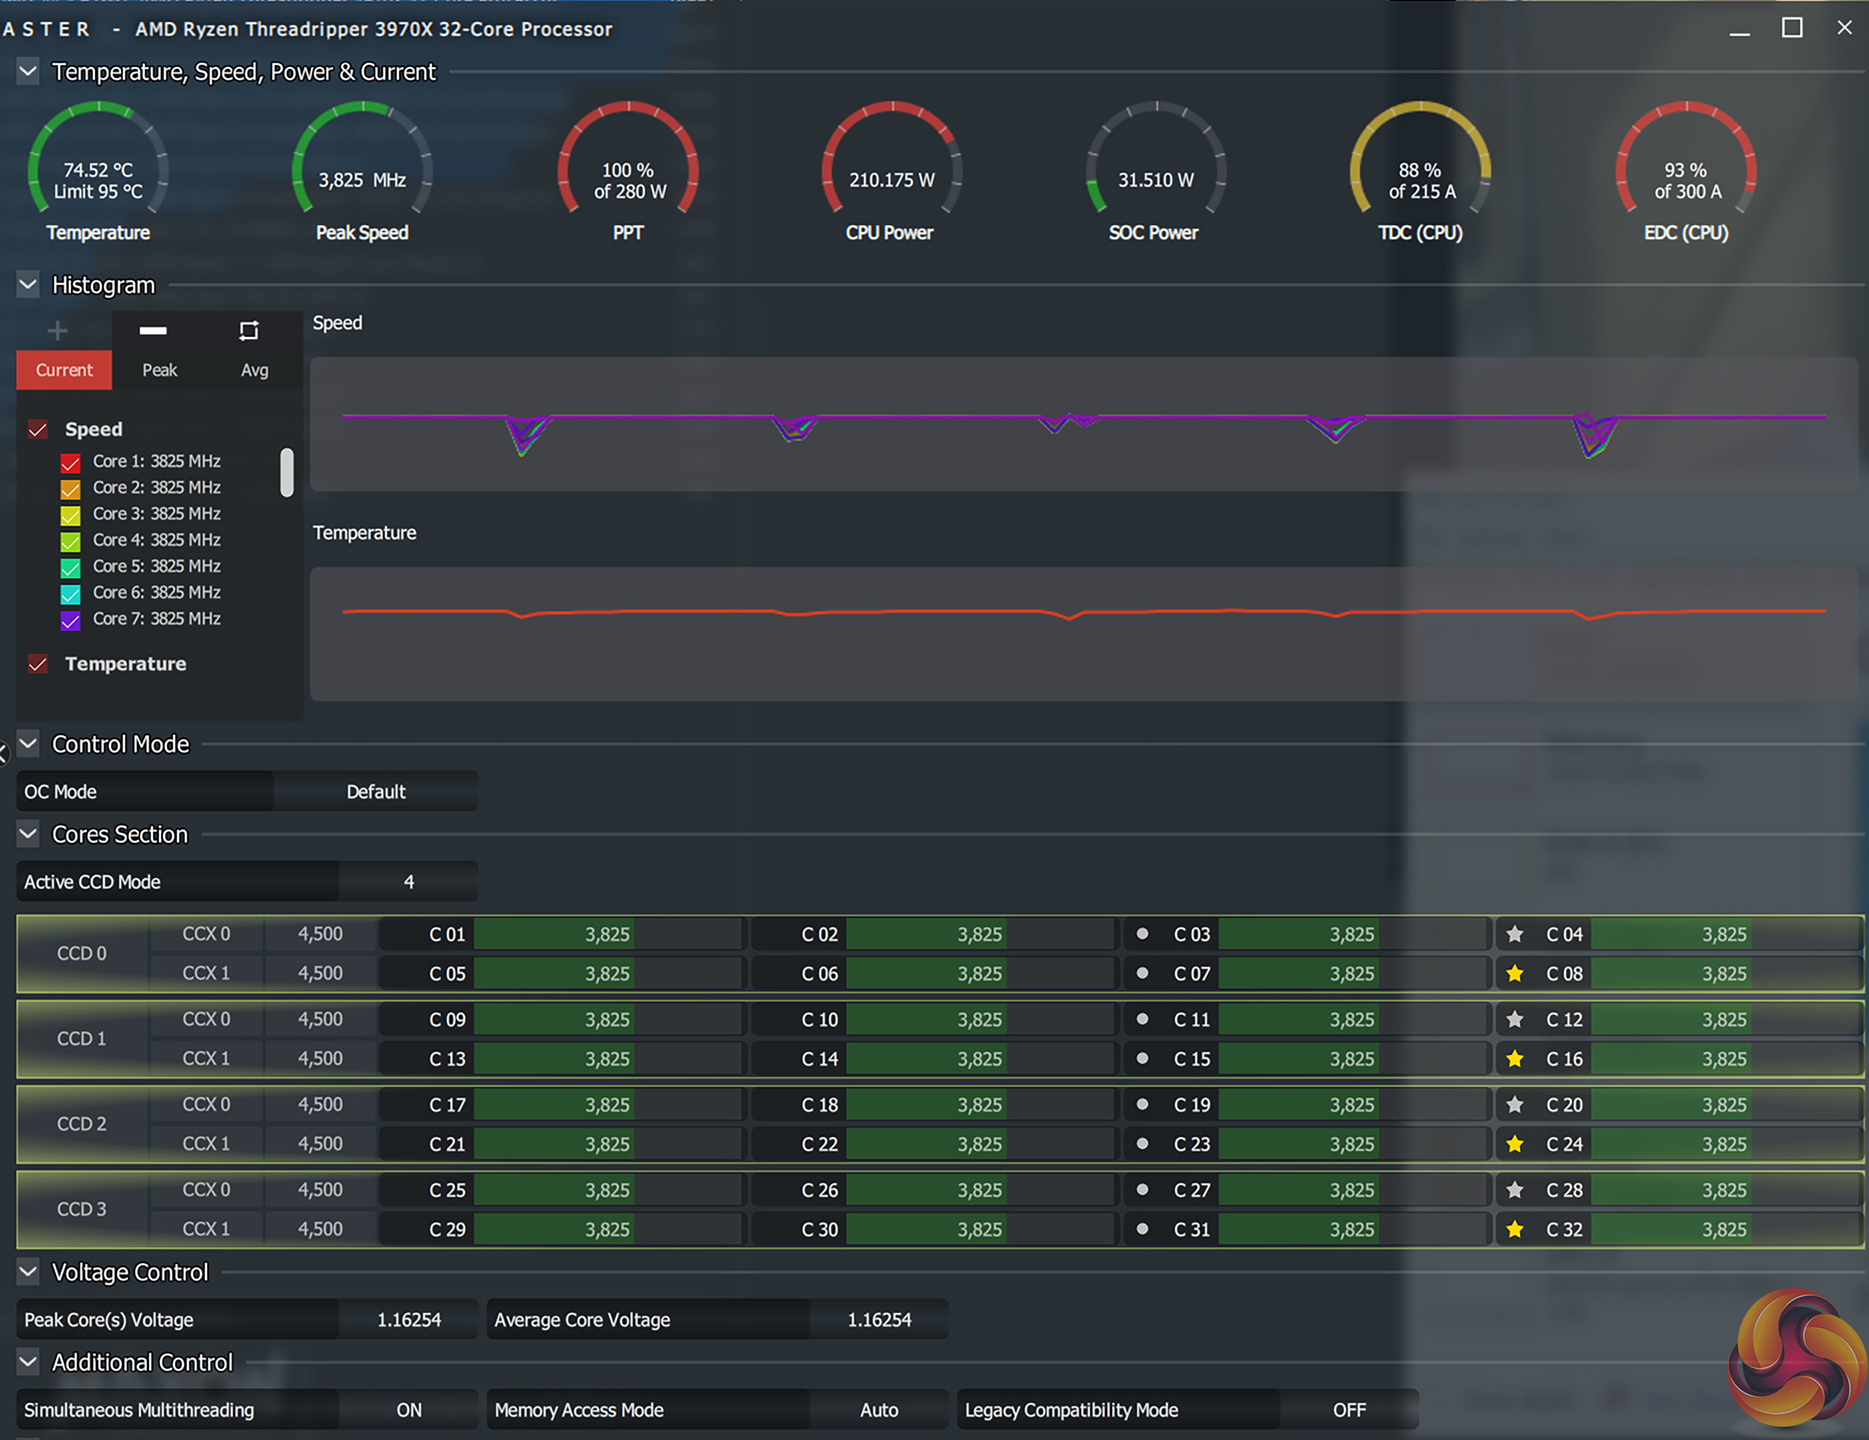
Task: Click the gray star beside C 12
Action: click(1515, 1019)
